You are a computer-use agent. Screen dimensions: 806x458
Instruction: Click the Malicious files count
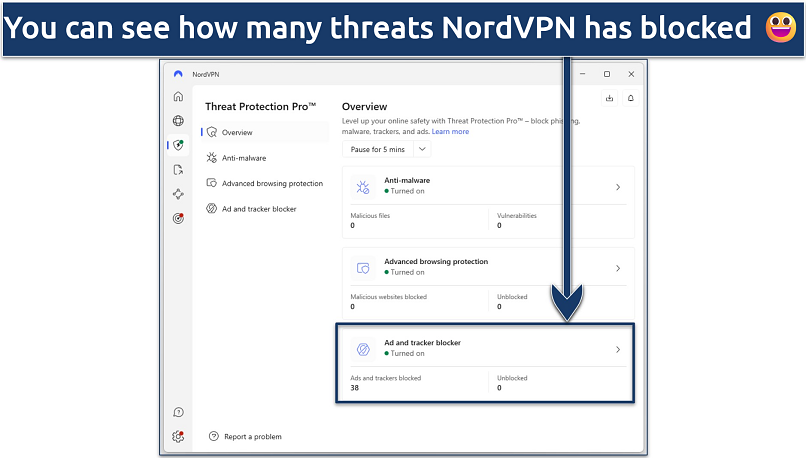point(353,225)
